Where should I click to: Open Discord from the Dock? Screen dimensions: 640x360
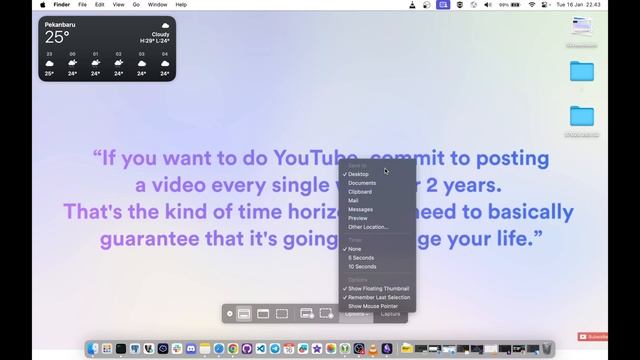click(x=191, y=349)
